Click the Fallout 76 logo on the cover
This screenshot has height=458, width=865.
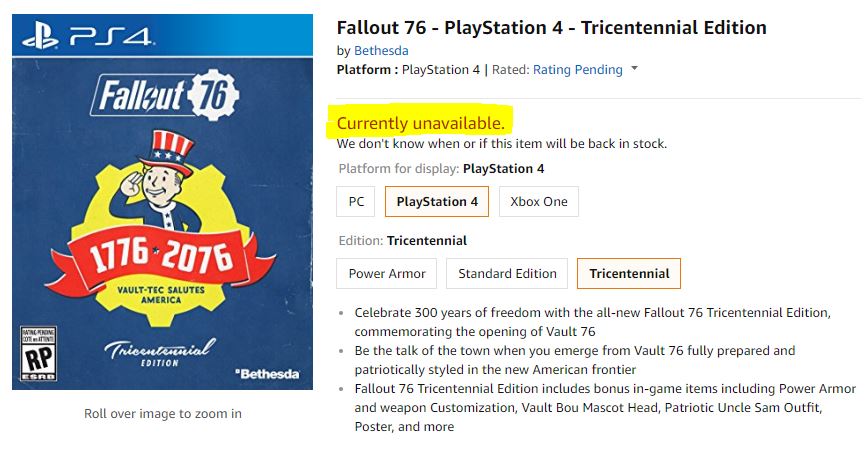tap(166, 97)
